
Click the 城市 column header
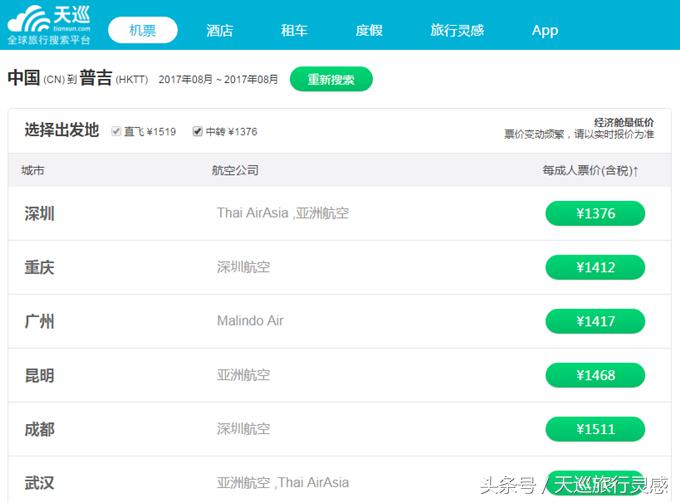click(33, 170)
